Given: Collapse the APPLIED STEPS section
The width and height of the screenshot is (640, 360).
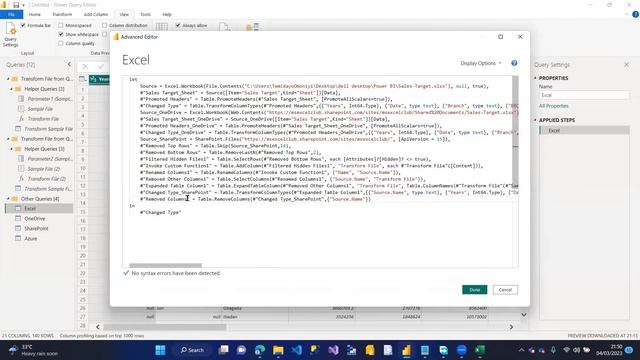Looking at the screenshot, I should click(536, 120).
